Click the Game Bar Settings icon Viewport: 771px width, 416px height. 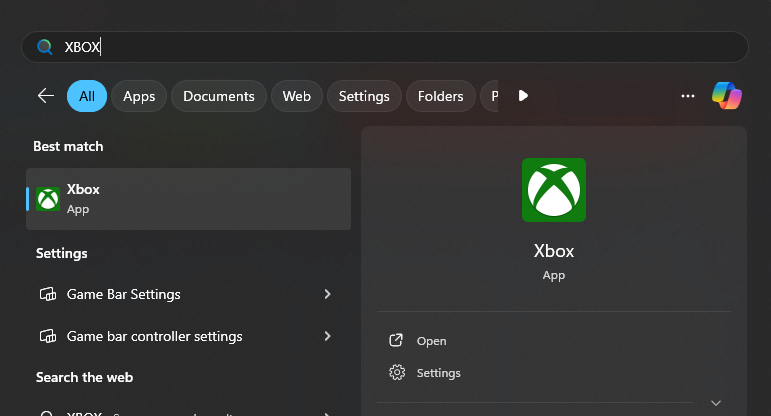pyautogui.click(x=47, y=294)
